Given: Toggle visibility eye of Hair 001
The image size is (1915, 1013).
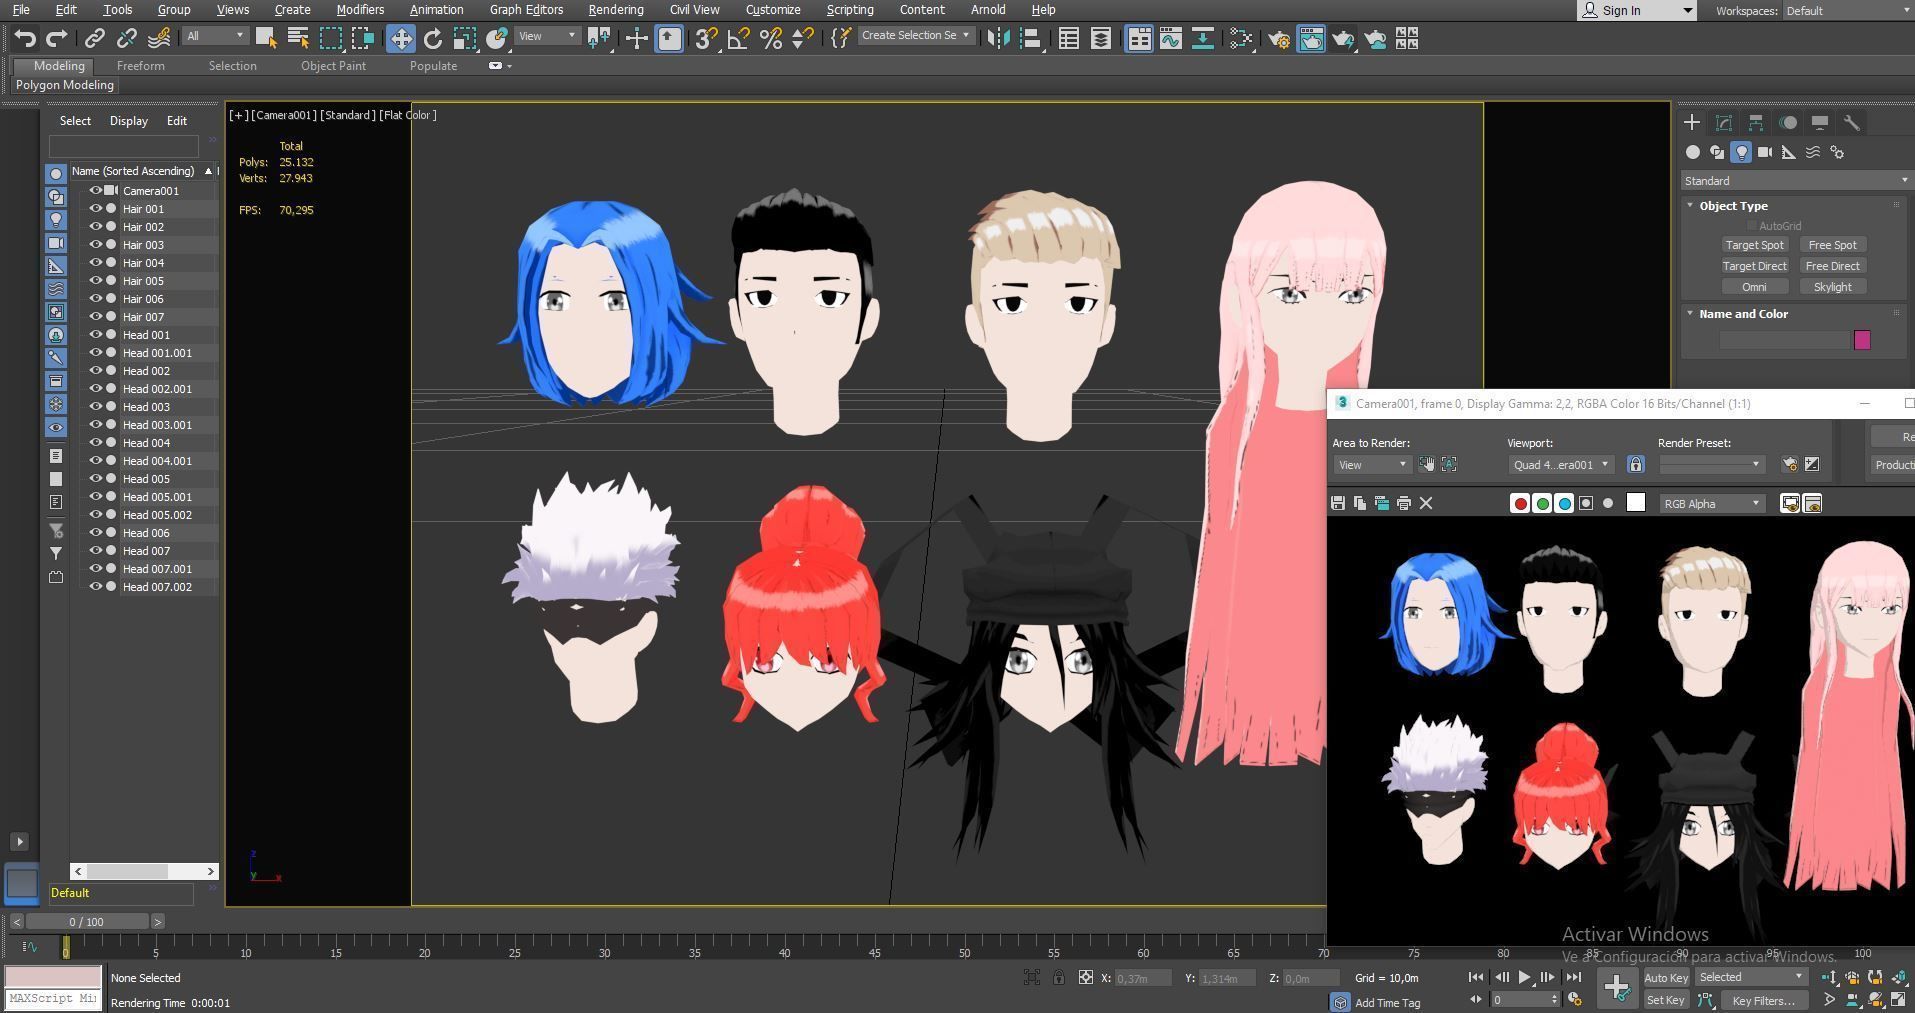Looking at the screenshot, I should click(97, 209).
